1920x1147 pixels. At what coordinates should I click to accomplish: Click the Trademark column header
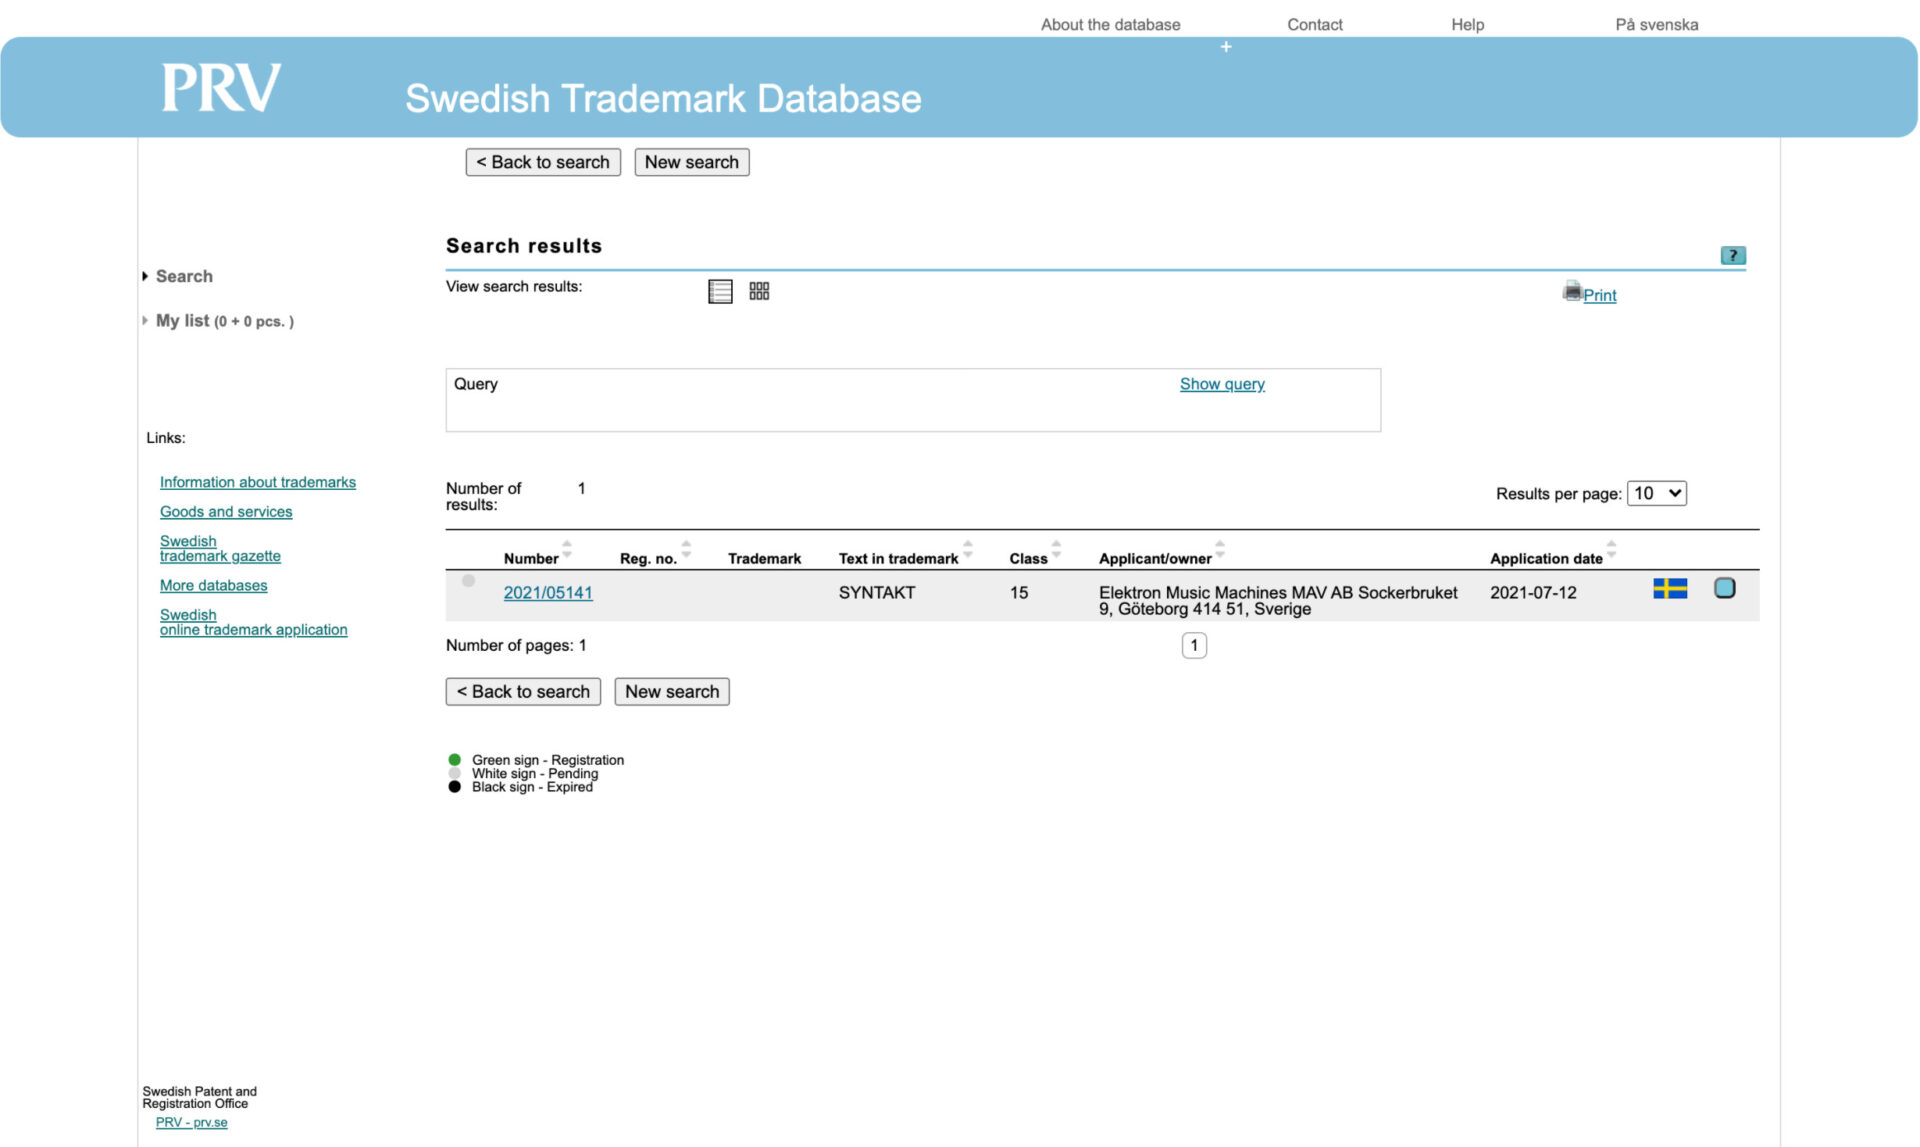pyautogui.click(x=764, y=559)
